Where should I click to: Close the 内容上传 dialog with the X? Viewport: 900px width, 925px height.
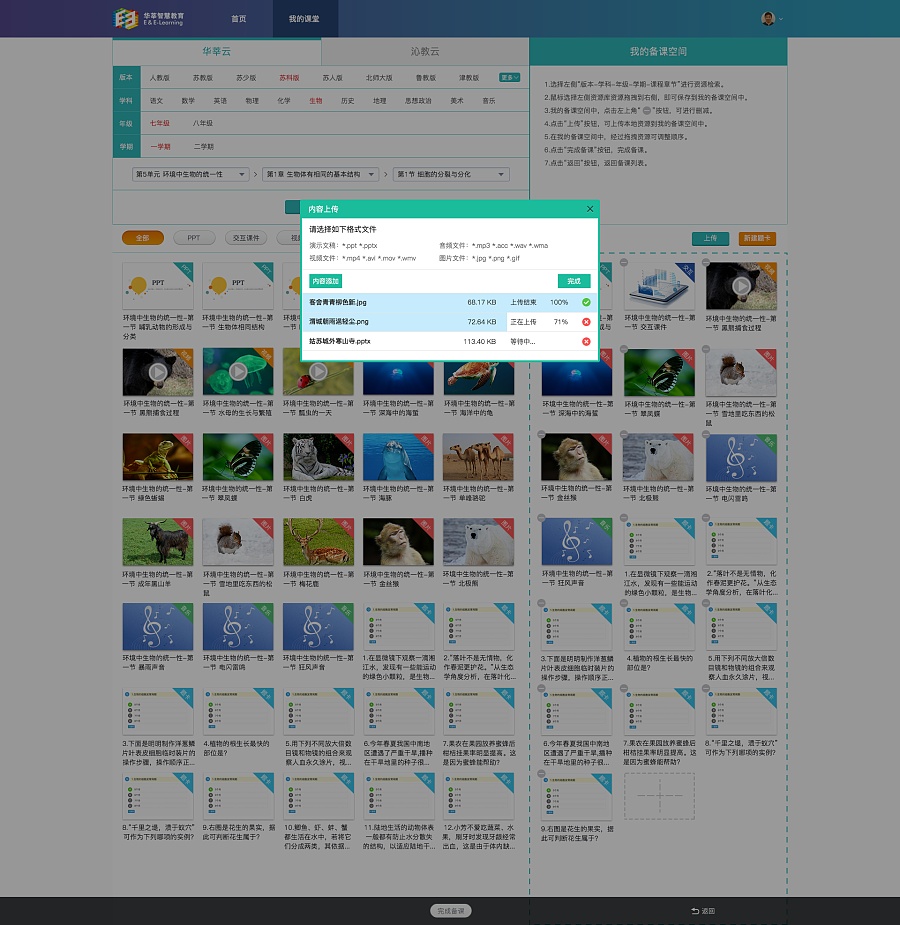coord(590,209)
